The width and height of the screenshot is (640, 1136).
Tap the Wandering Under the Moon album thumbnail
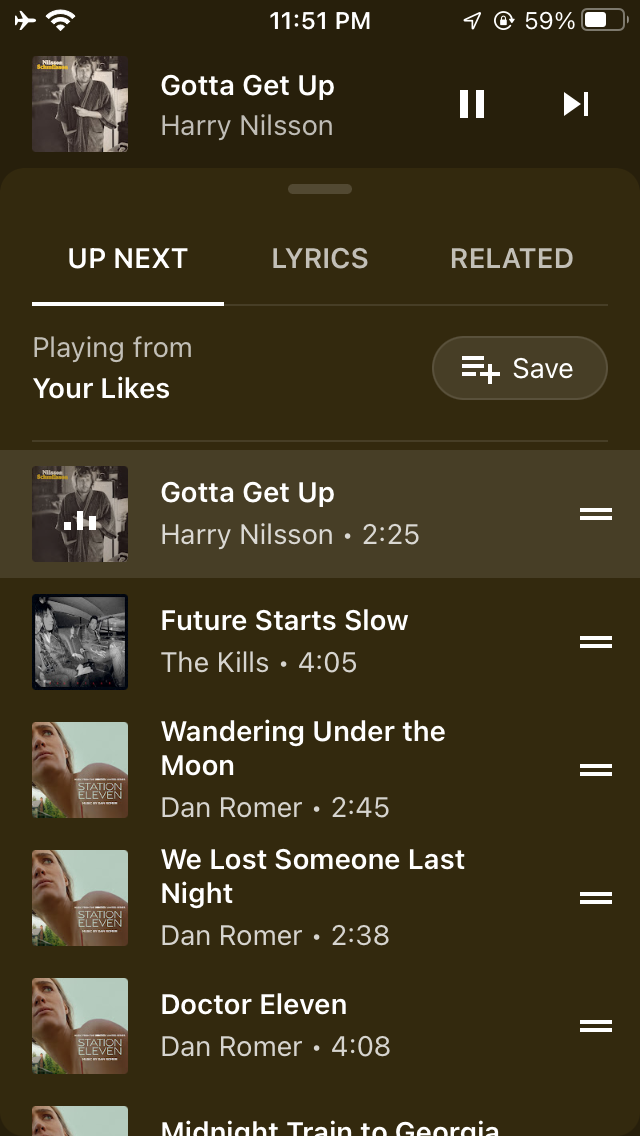pyautogui.click(x=80, y=770)
